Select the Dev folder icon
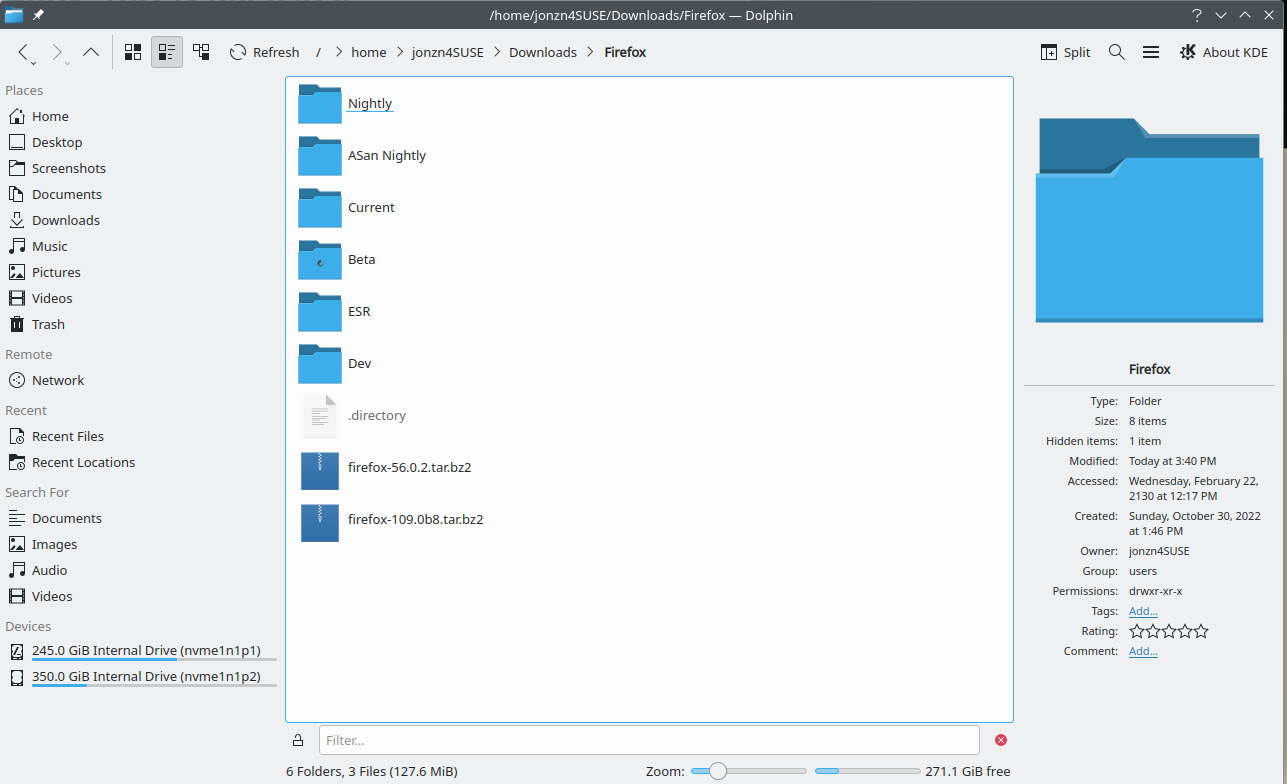1287x784 pixels. pyautogui.click(x=320, y=364)
